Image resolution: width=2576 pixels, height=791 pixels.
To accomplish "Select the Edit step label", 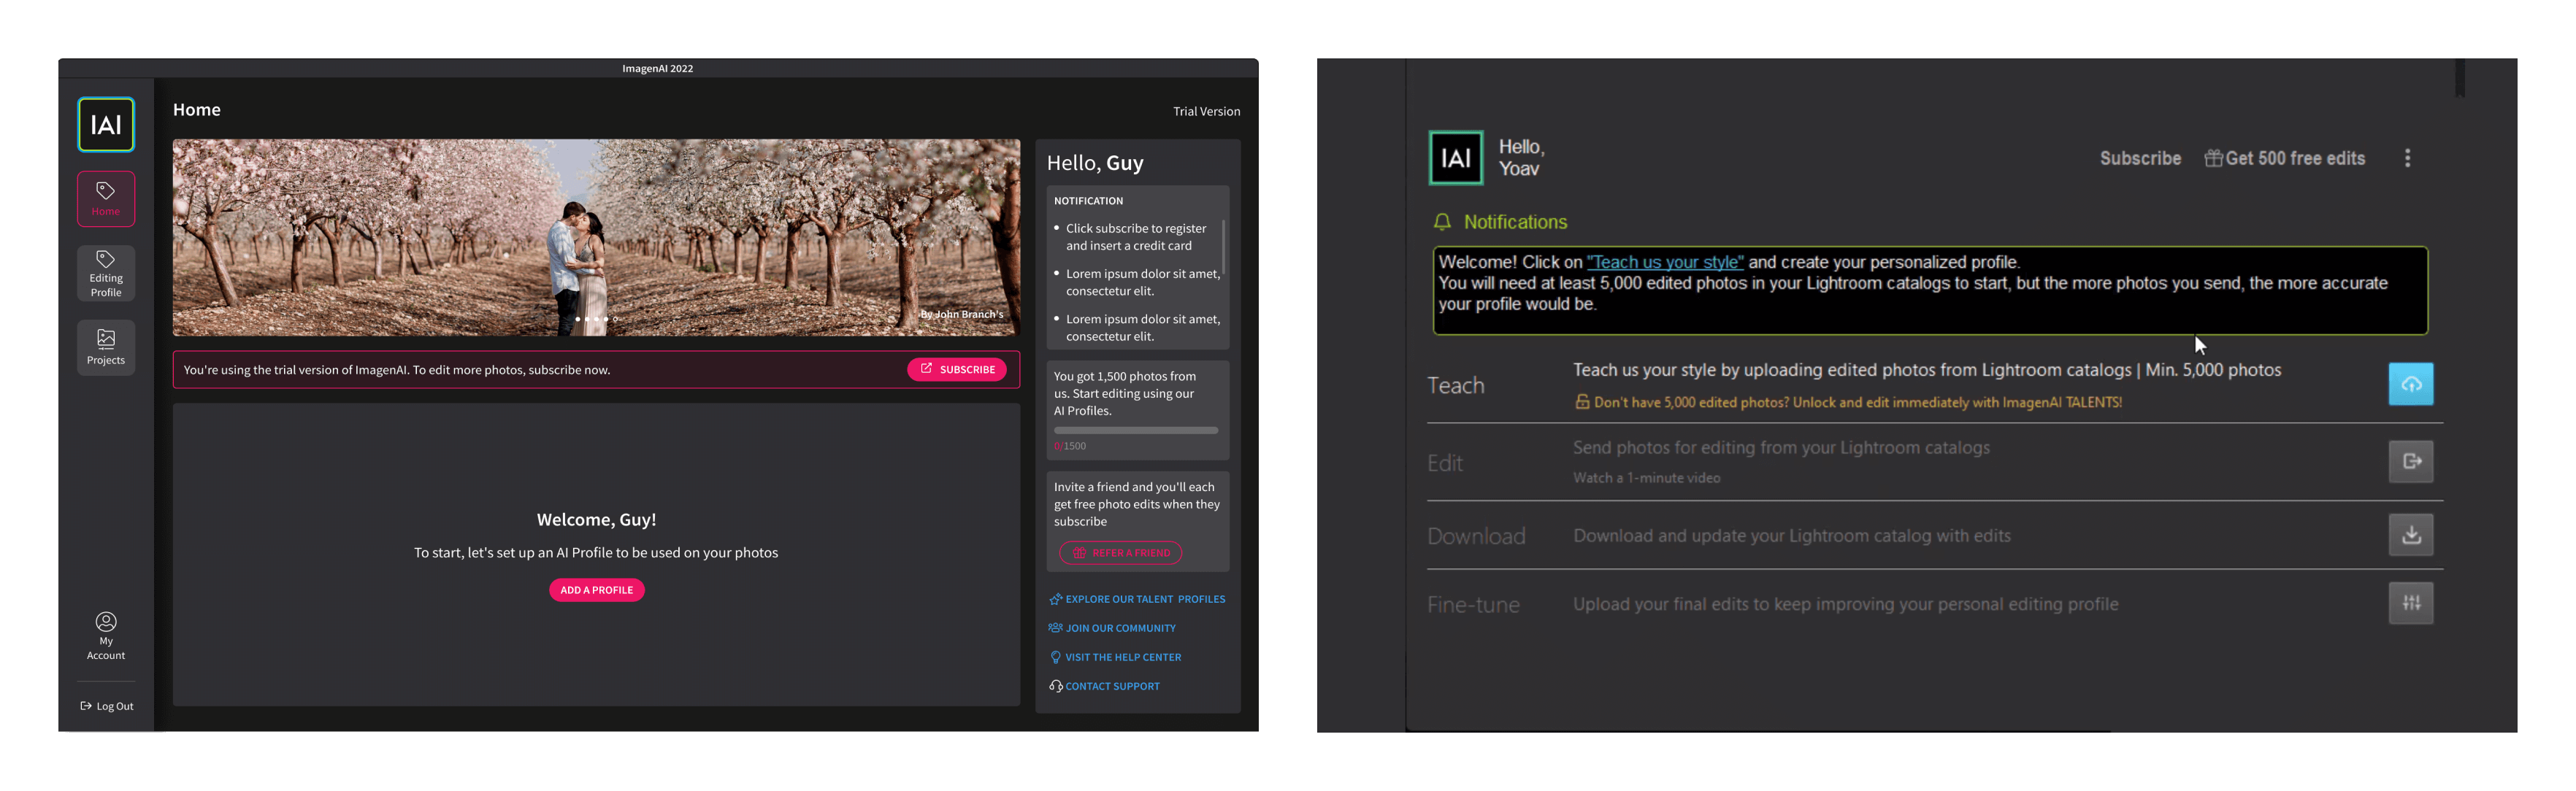I will pos(1444,464).
